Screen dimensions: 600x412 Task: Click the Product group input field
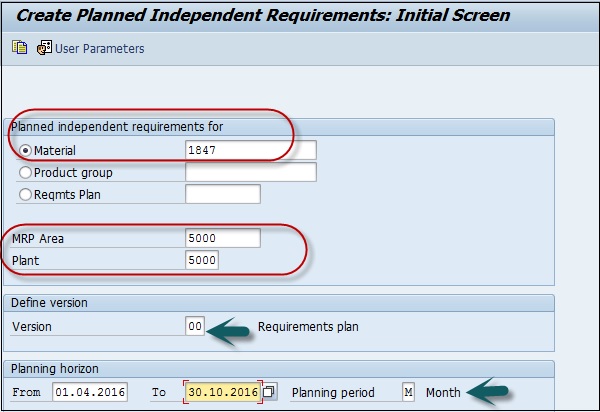click(250, 172)
